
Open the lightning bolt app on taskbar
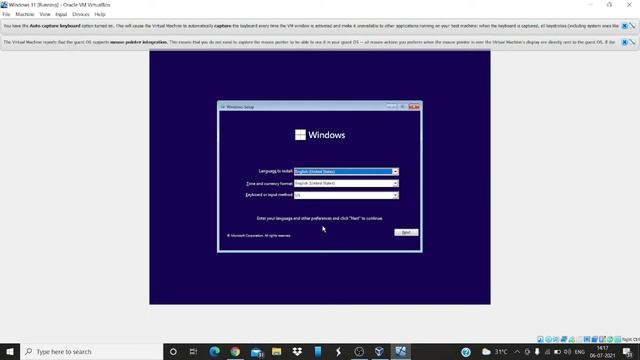click(338, 351)
